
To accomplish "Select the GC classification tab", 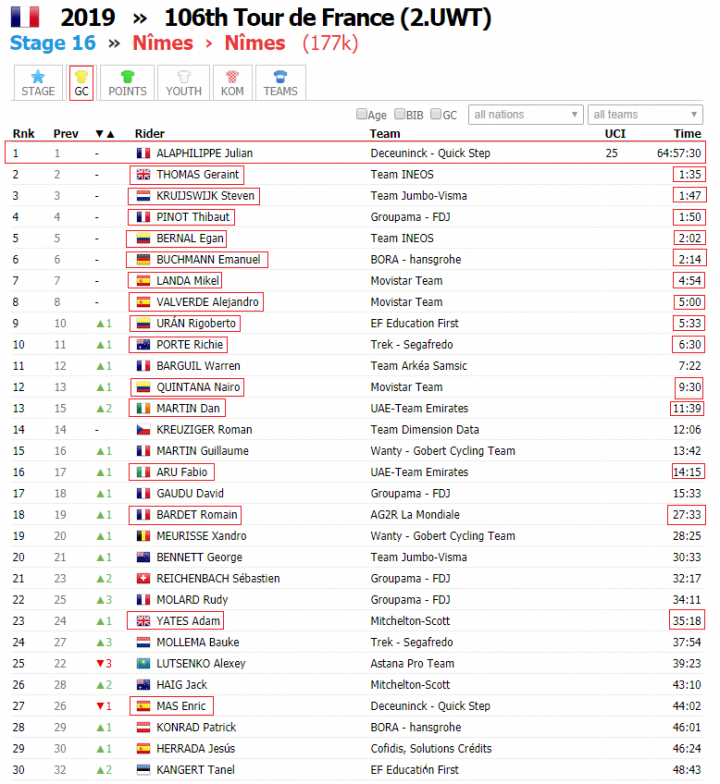I will [x=82, y=83].
